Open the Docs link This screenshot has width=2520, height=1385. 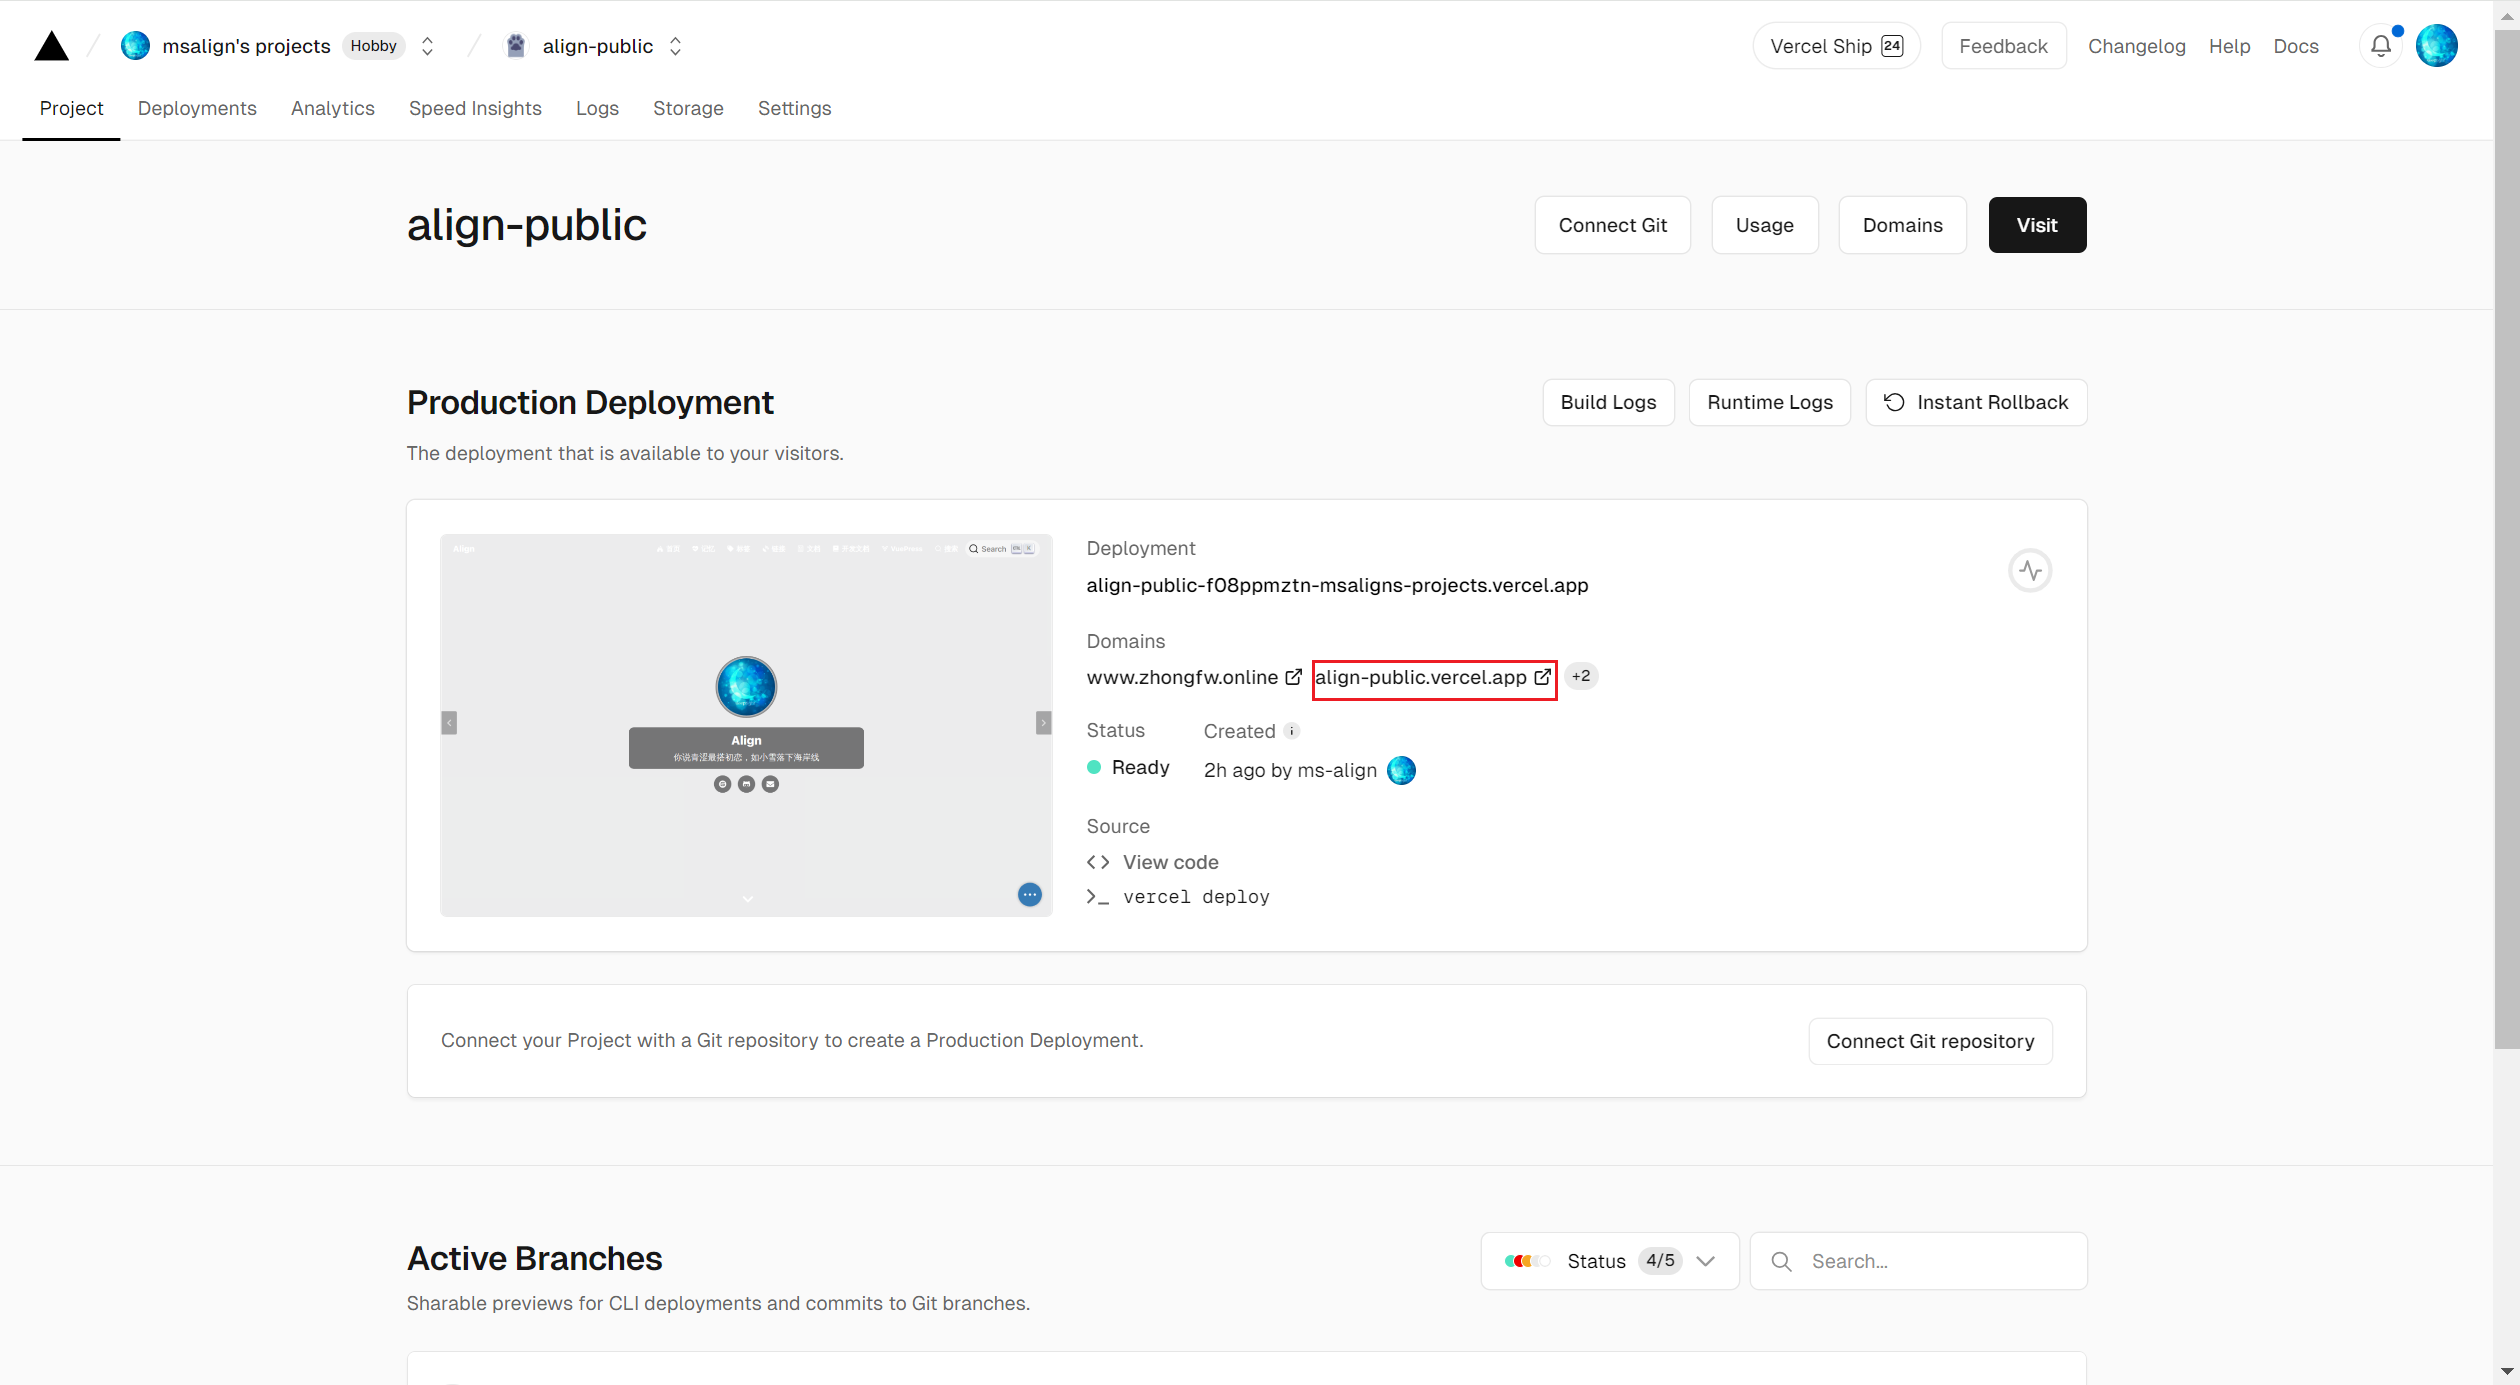click(2296, 46)
